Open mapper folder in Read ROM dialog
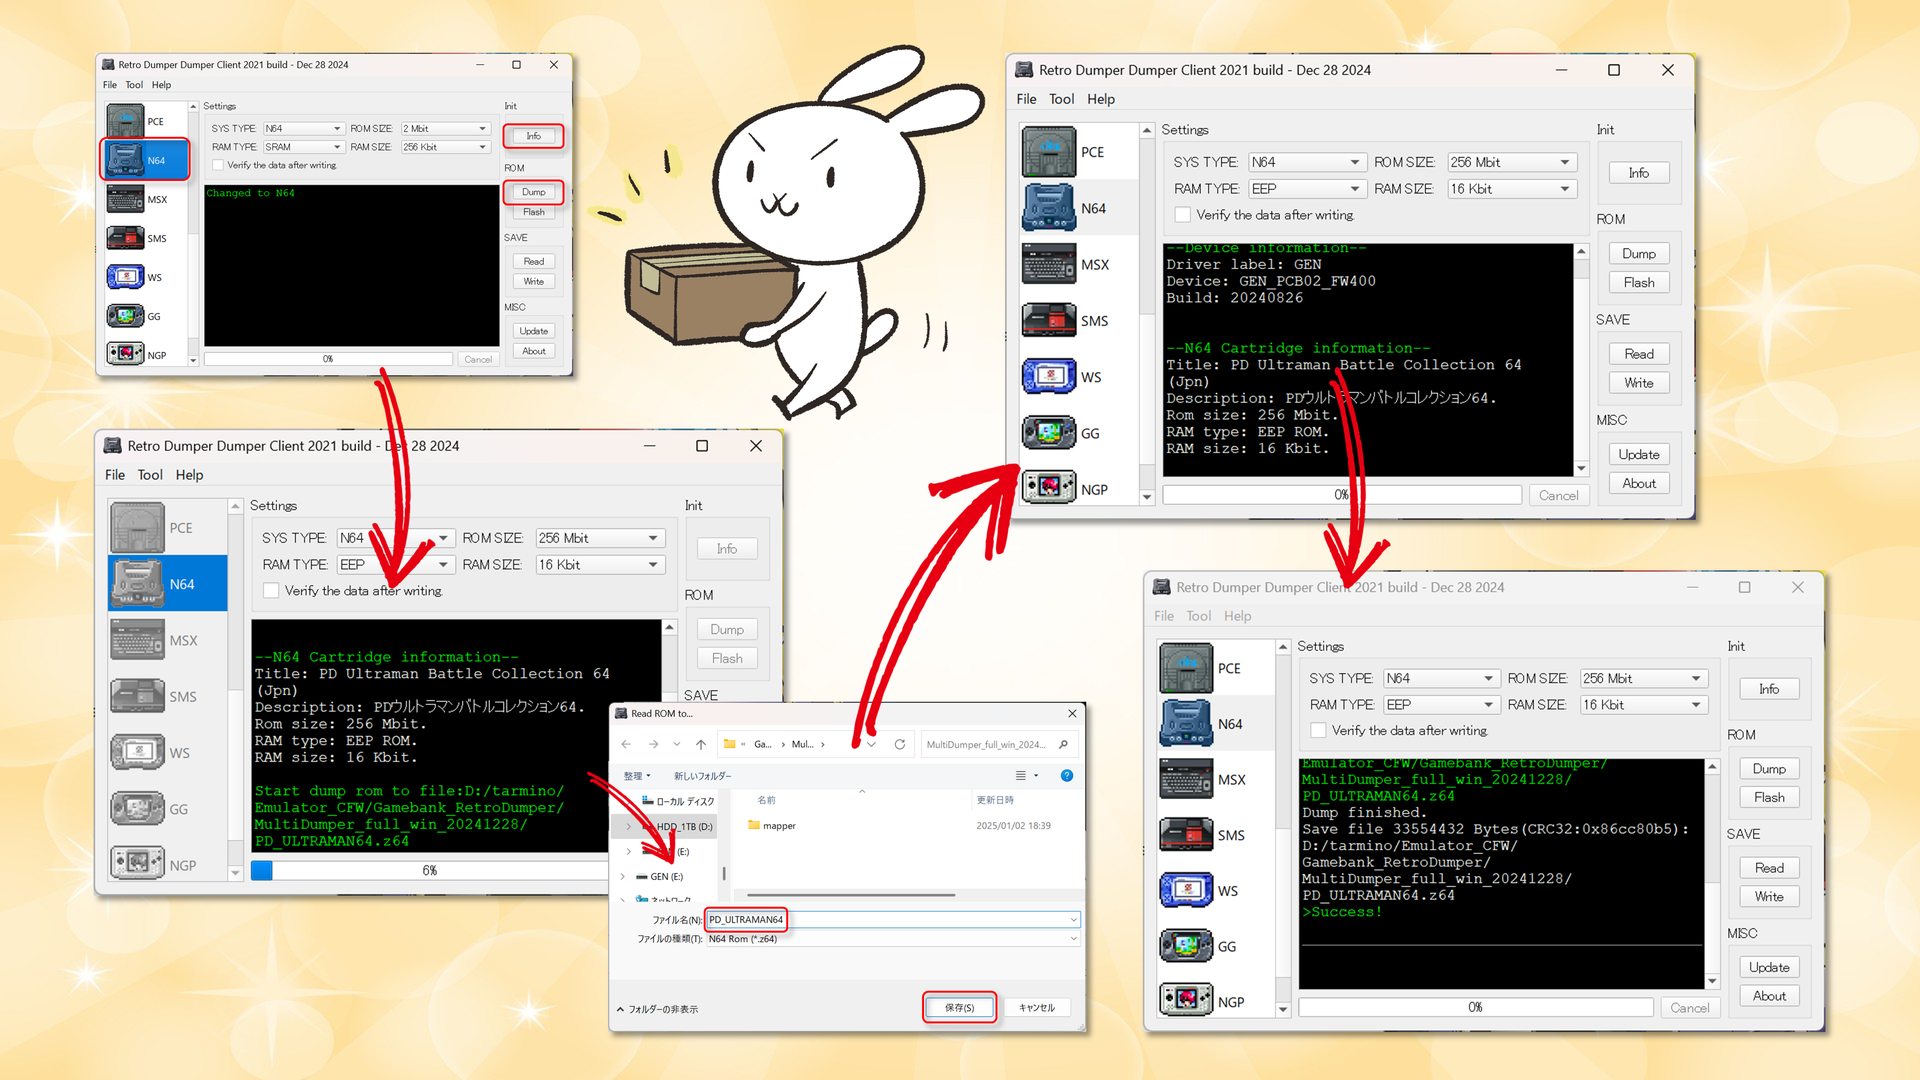The image size is (1920, 1080). (771, 826)
